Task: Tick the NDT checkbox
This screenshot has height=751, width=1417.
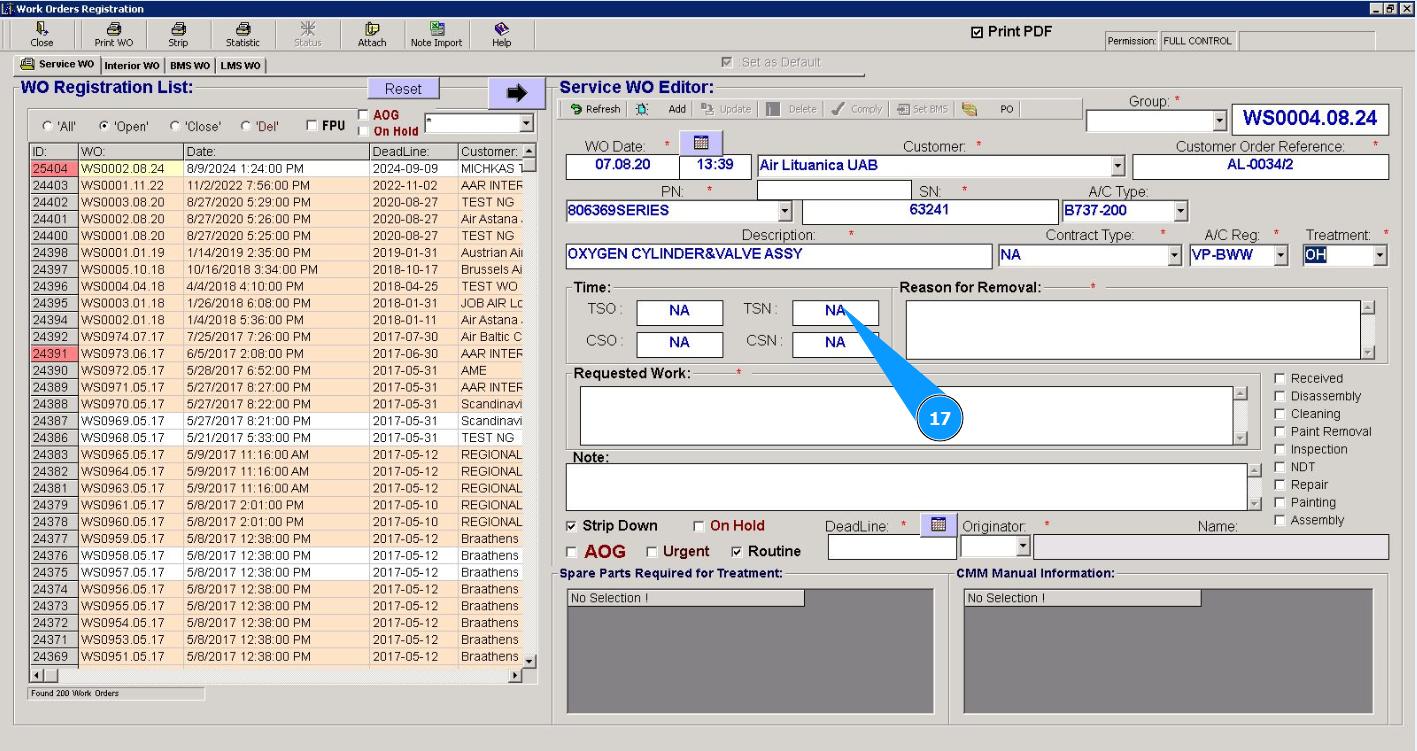Action: [x=1280, y=467]
